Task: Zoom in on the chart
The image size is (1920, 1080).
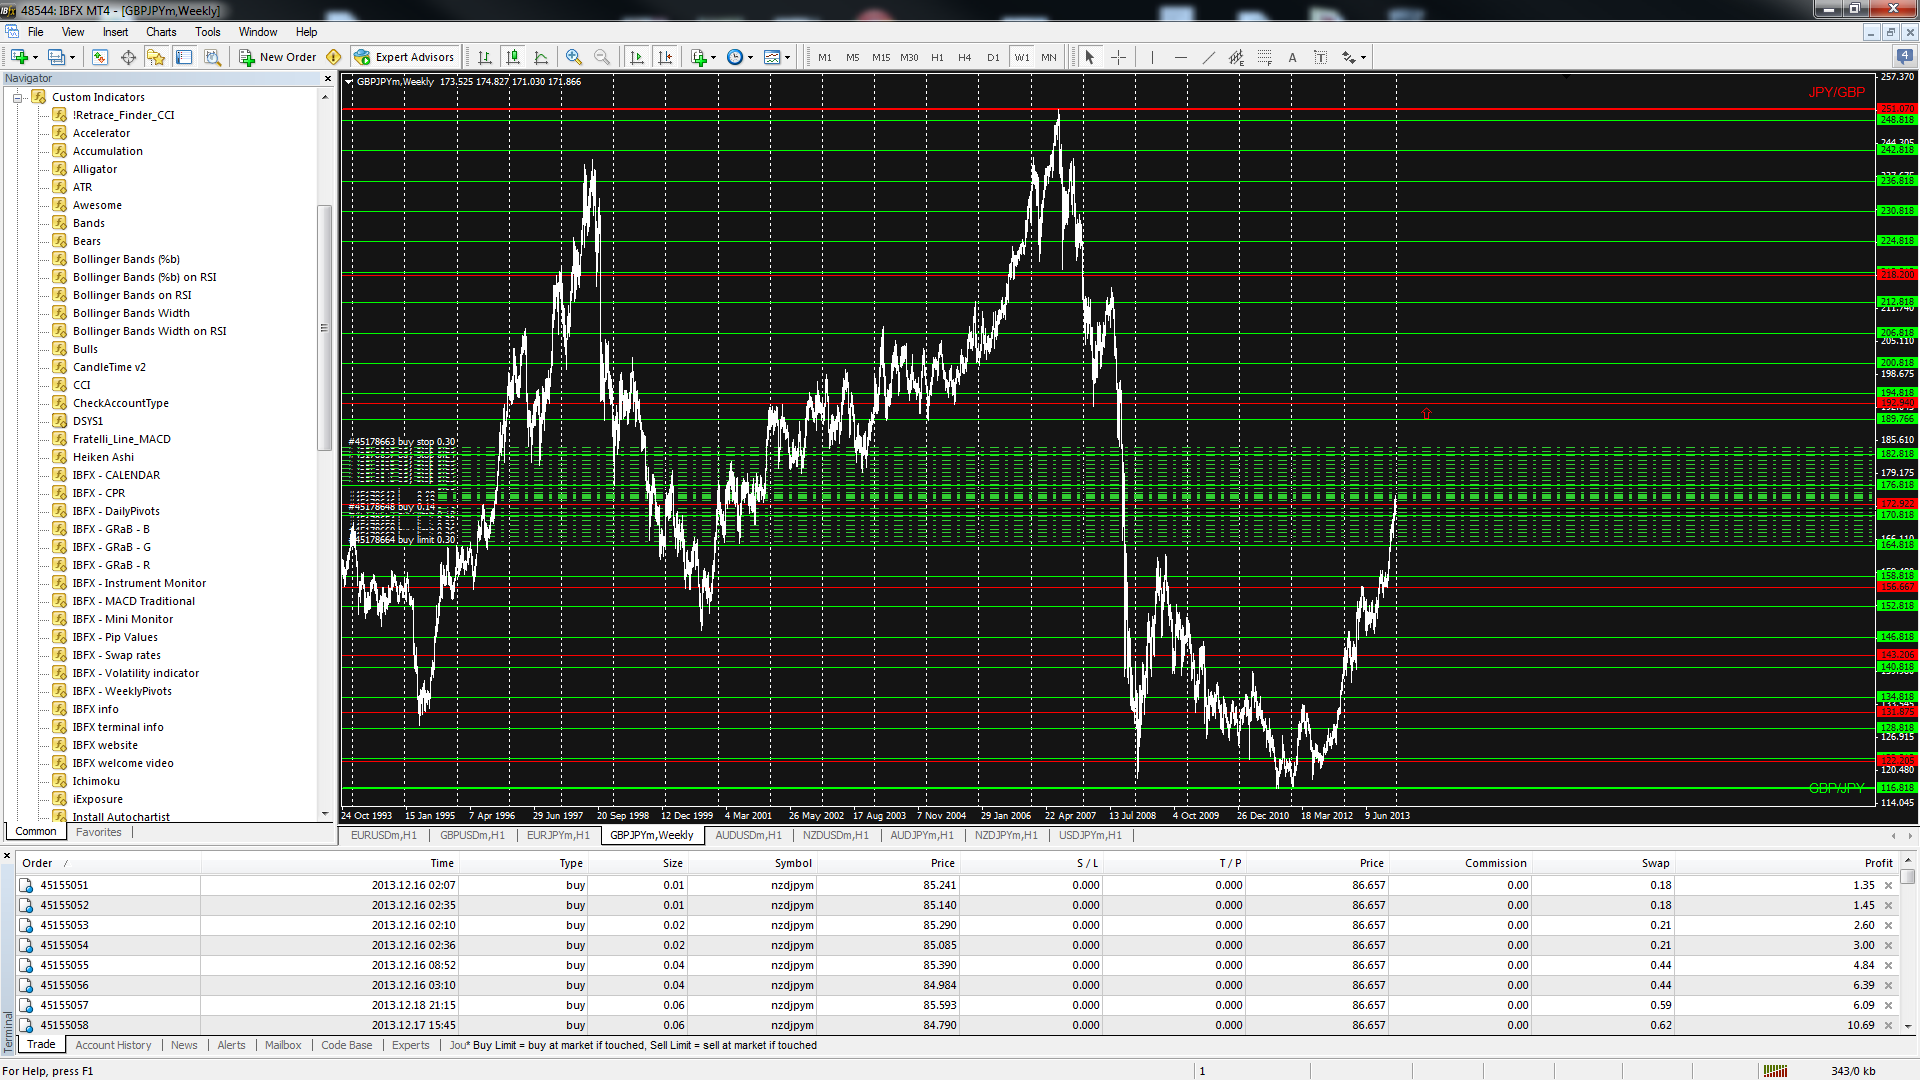Action: click(x=574, y=57)
